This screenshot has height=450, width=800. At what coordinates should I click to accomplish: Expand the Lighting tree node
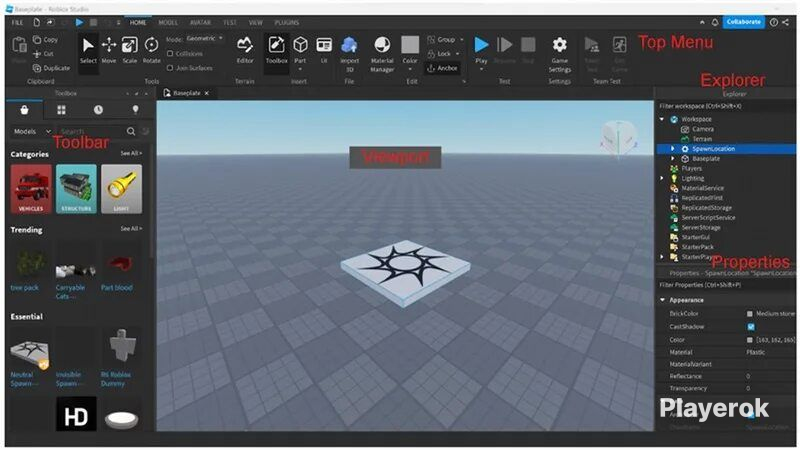click(x=662, y=179)
